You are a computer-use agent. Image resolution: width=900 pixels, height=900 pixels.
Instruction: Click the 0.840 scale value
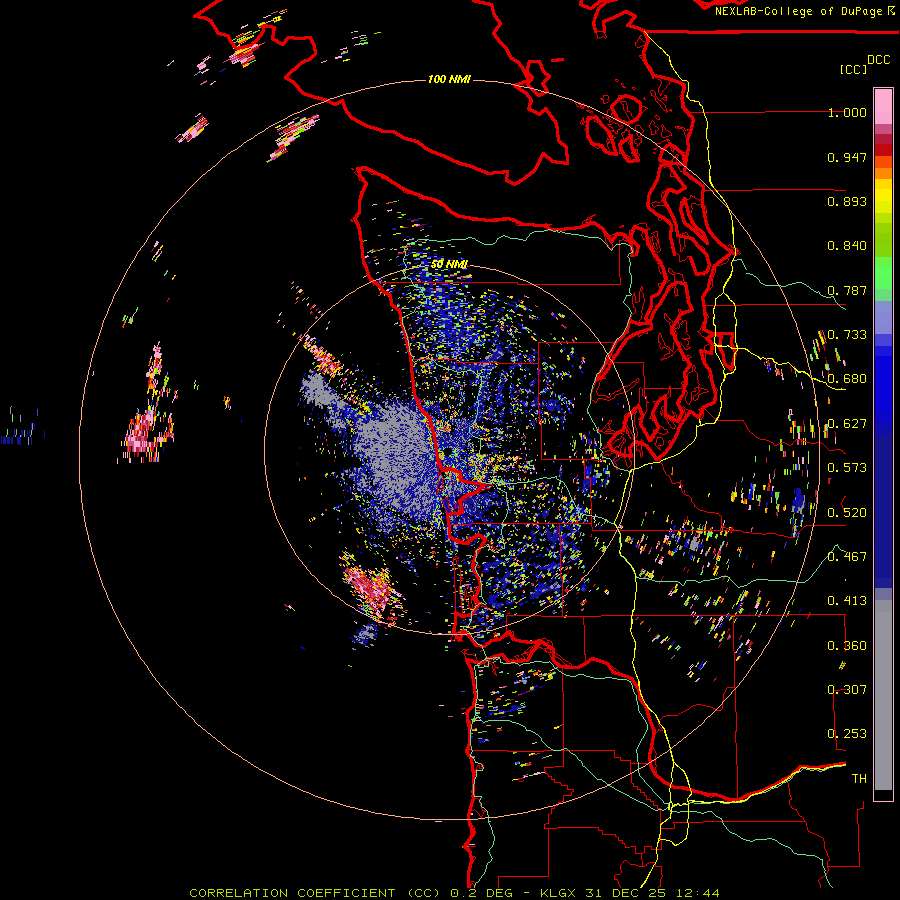(847, 246)
